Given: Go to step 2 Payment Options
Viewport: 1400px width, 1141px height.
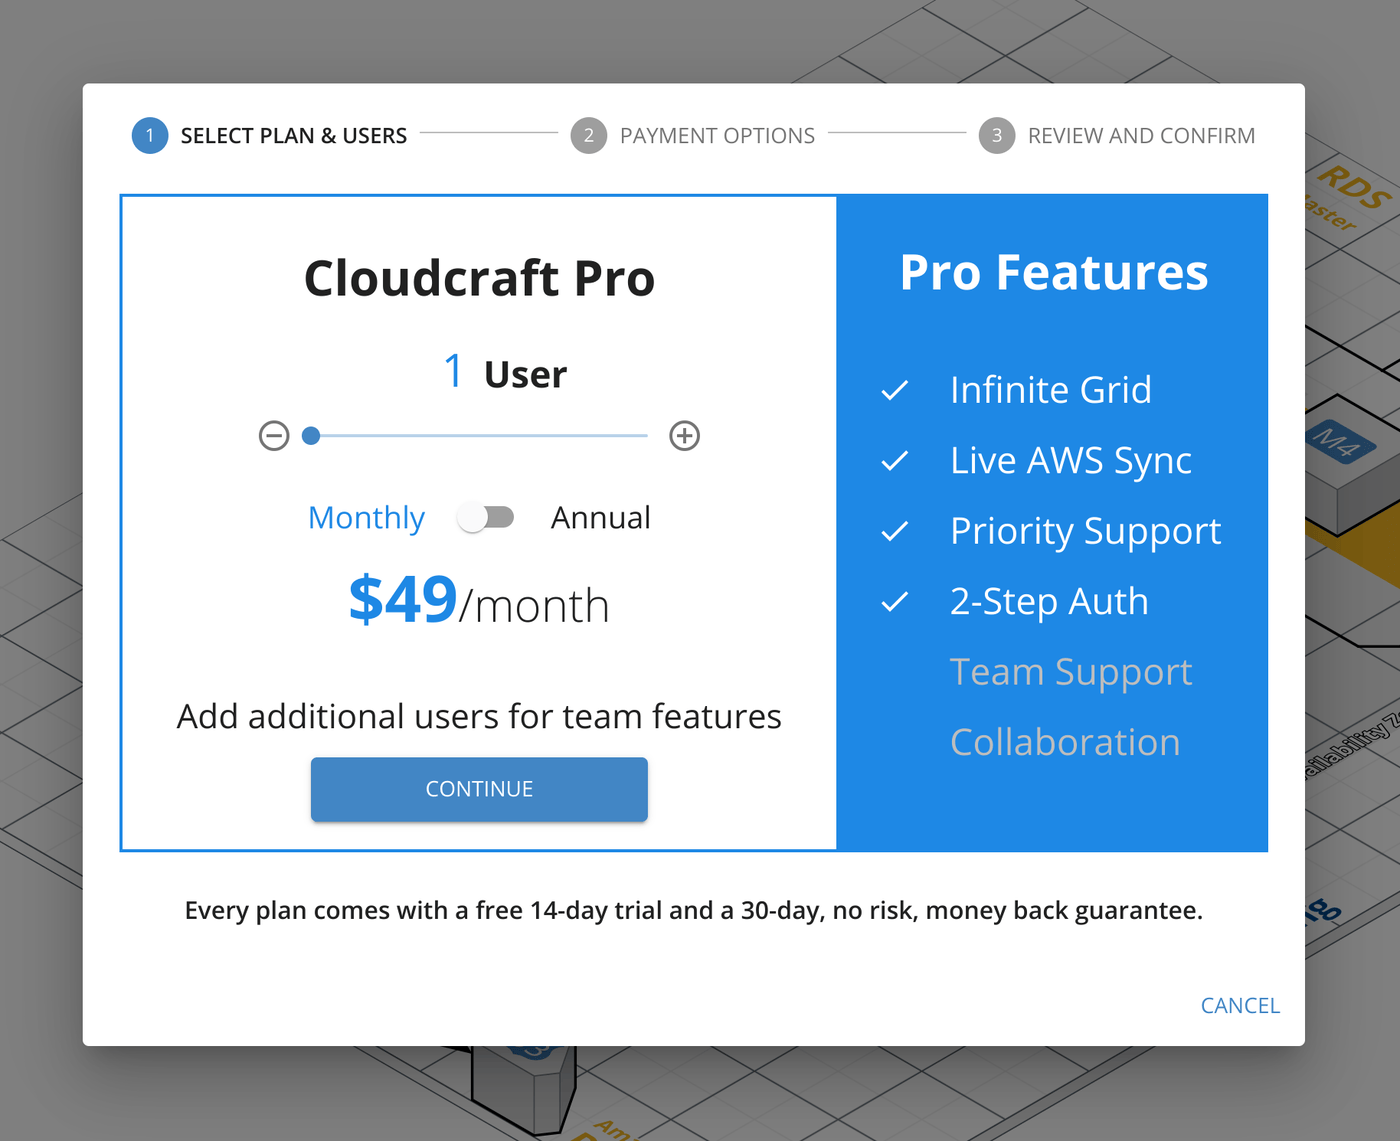Looking at the screenshot, I should 693,135.
